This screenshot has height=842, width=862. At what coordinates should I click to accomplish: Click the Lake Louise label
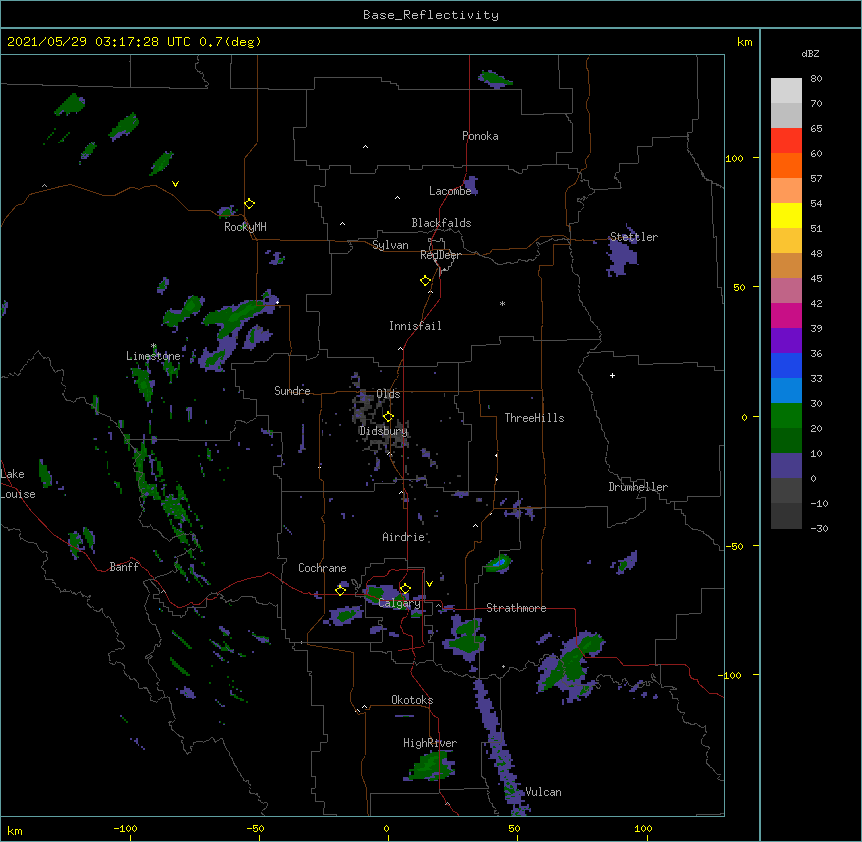(18, 484)
